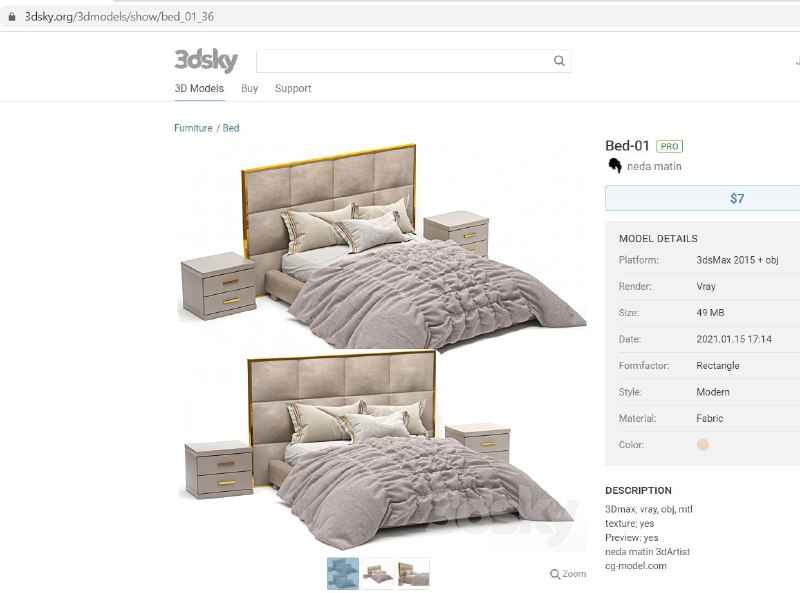This screenshot has width=800, height=593.
Task: Follow the Bed breadcrumb link
Action: click(231, 128)
